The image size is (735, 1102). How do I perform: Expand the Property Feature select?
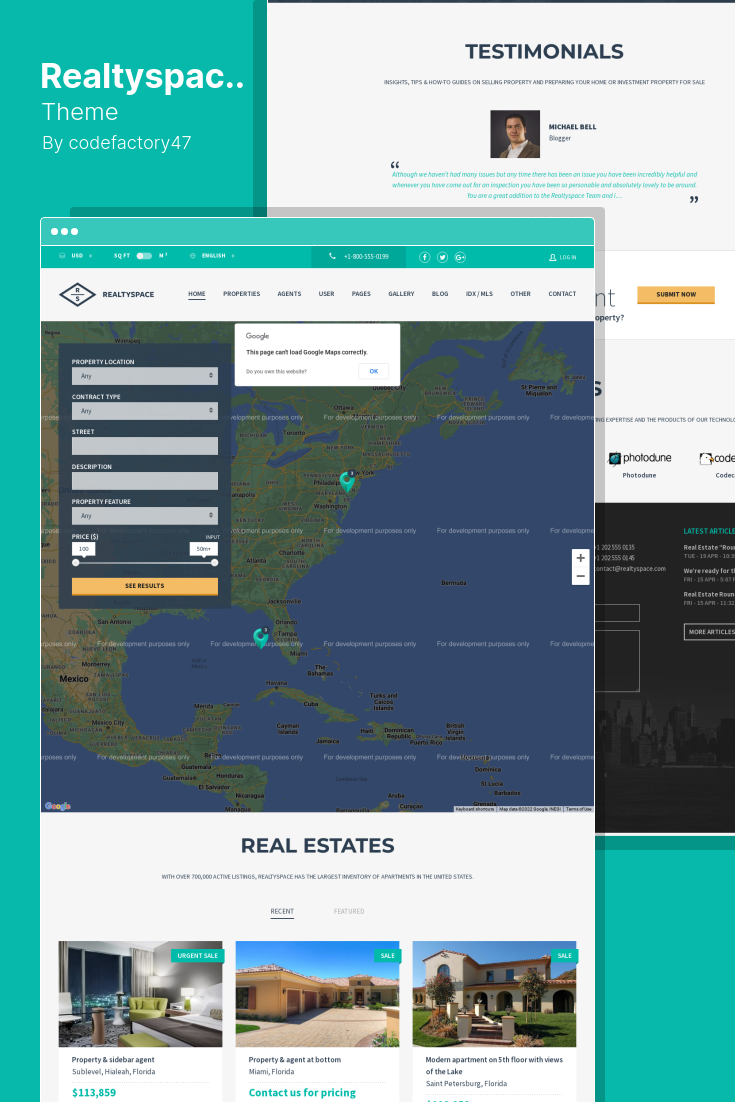tap(145, 516)
